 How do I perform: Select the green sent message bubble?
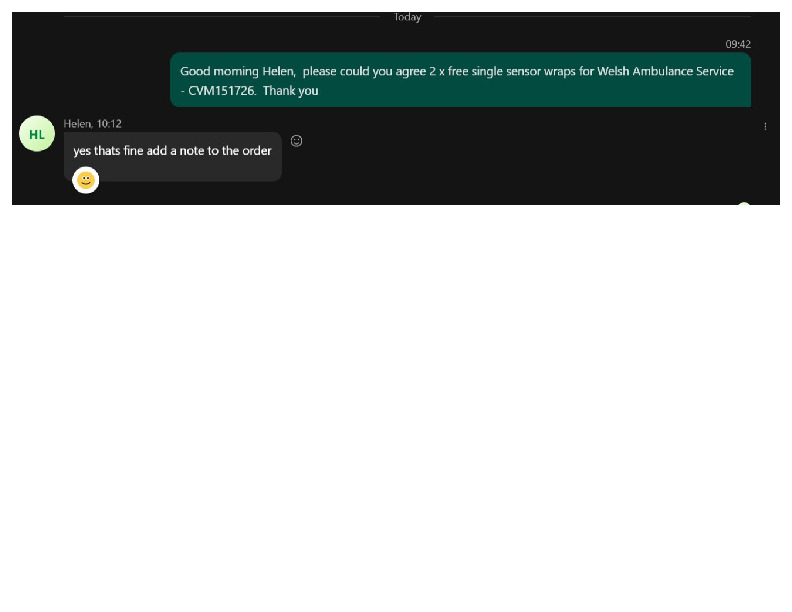point(460,80)
